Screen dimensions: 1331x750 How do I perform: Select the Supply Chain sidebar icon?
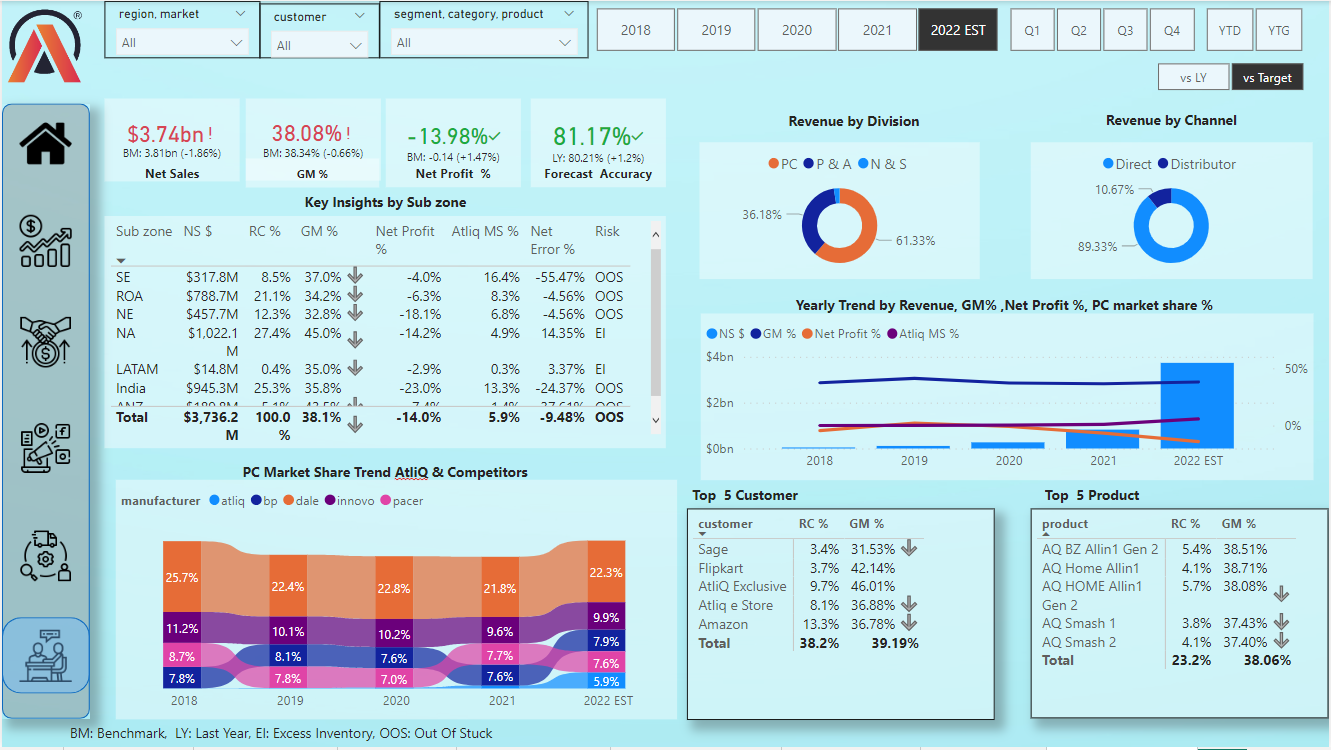[x=45, y=555]
